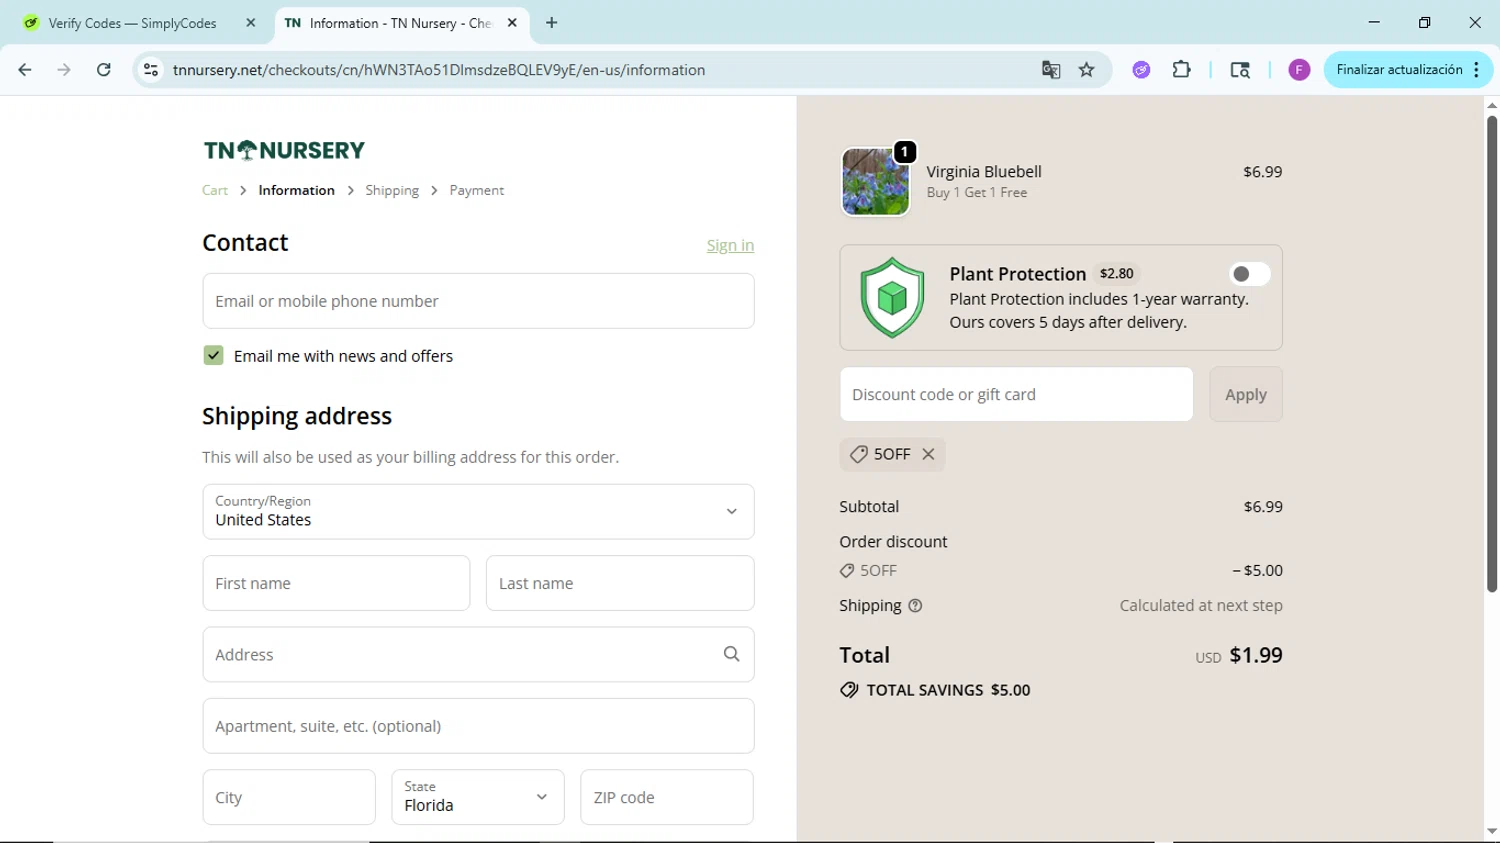The width and height of the screenshot is (1500, 843).
Task: Remove the 5OFF discount code tag
Action: (928, 454)
